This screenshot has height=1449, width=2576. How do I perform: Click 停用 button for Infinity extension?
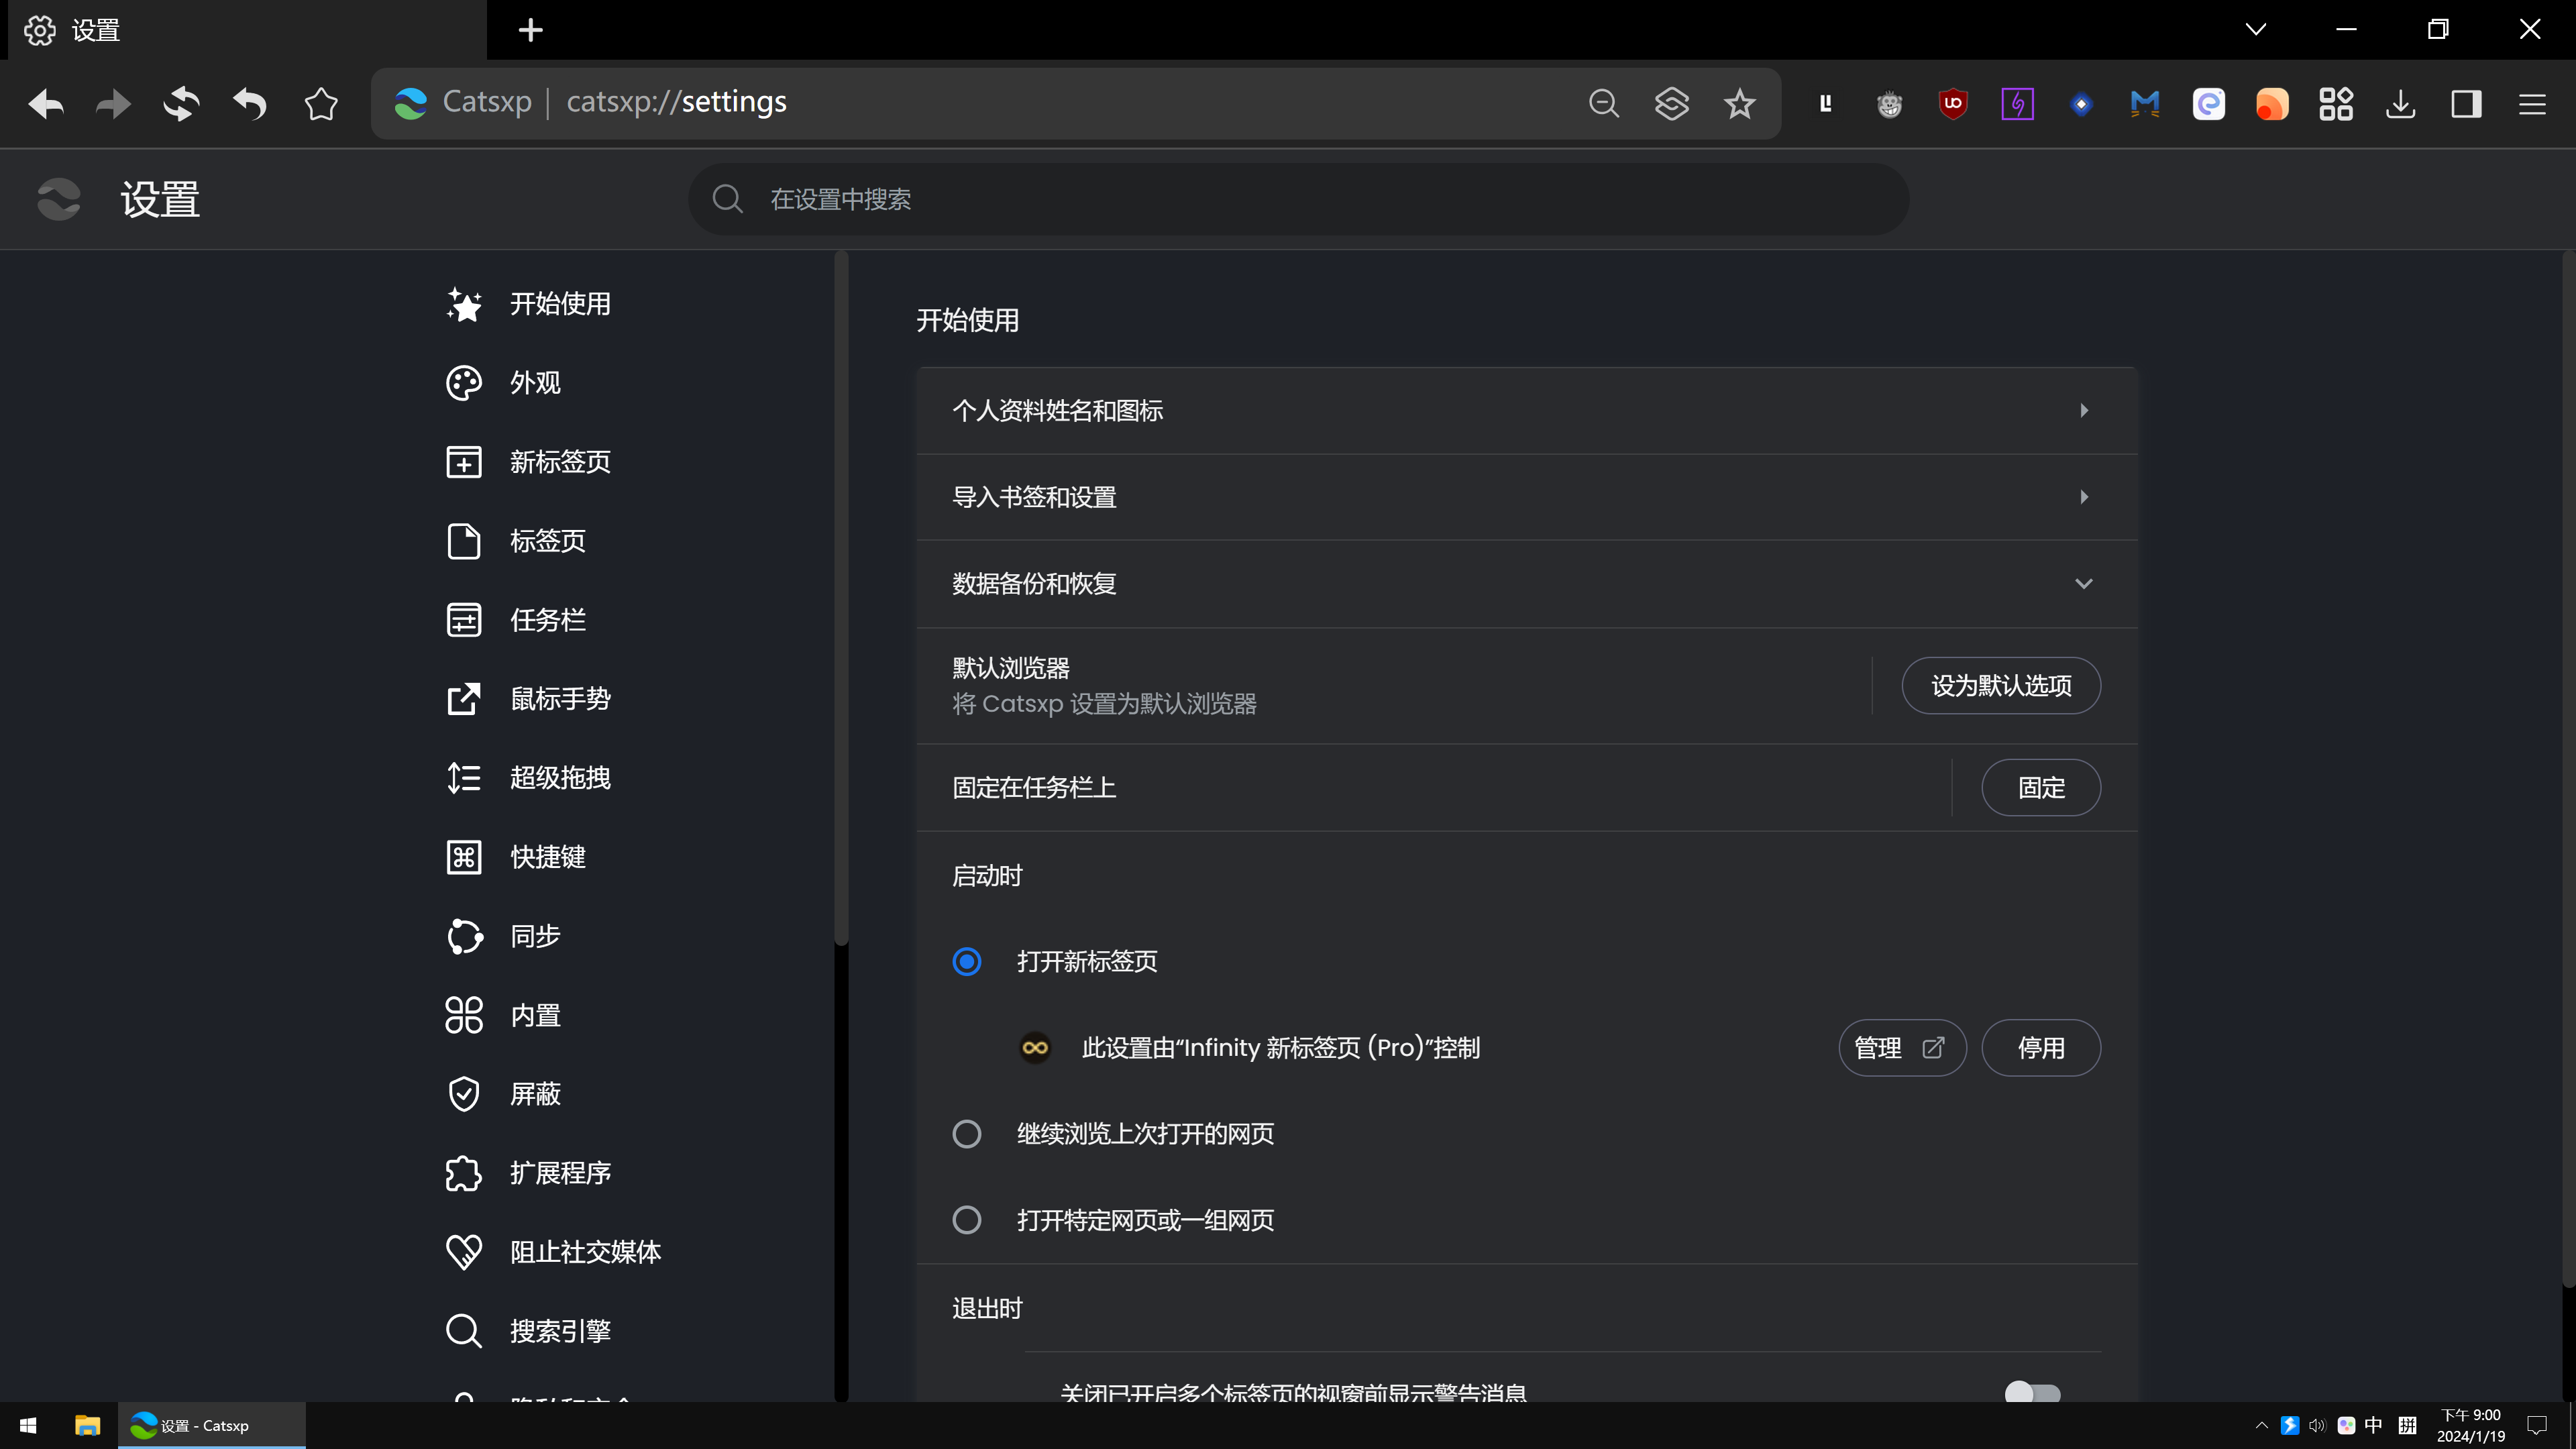tap(2040, 1048)
